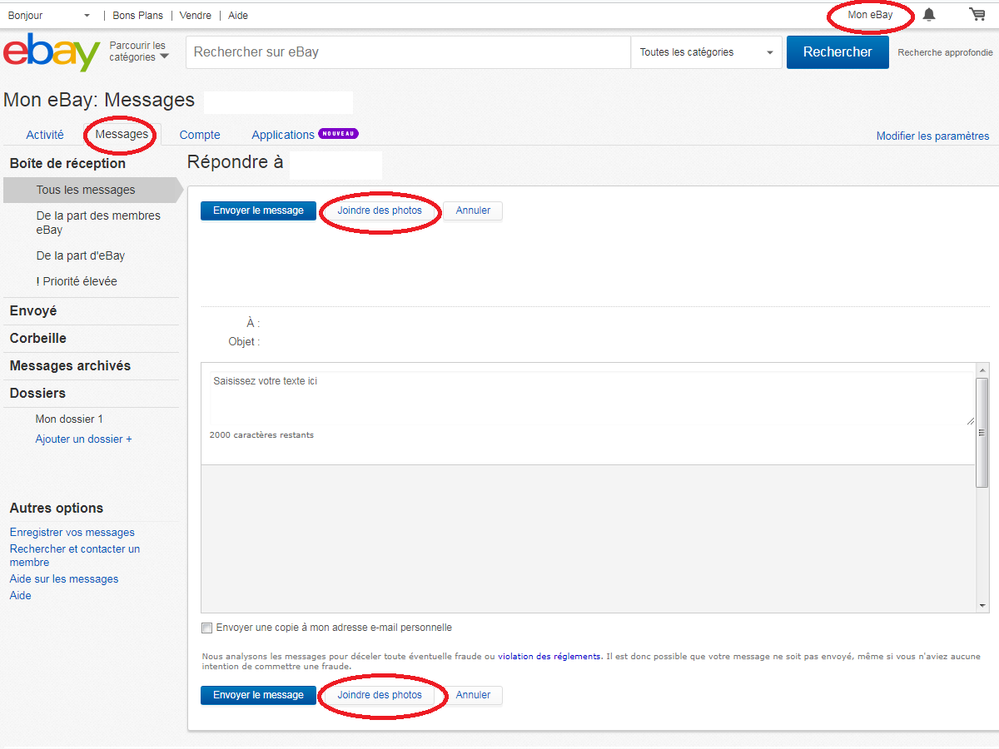Open Aide sur les messages link
The image size is (999, 749).
[64, 579]
